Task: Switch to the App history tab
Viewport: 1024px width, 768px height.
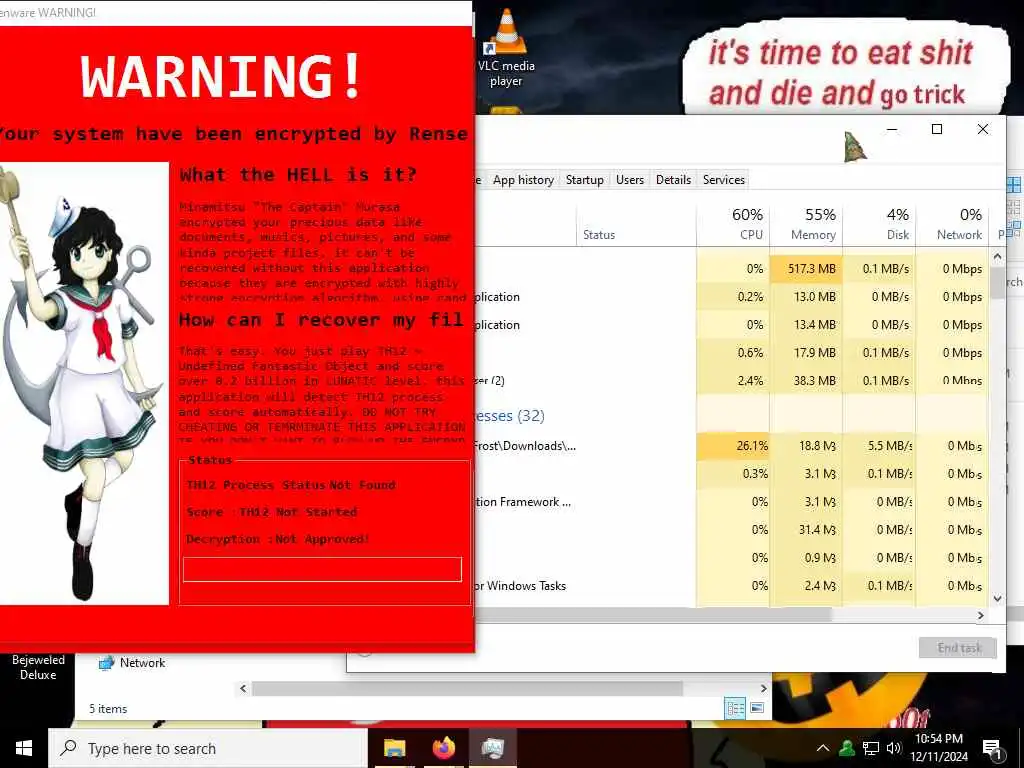Action: click(523, 180)
